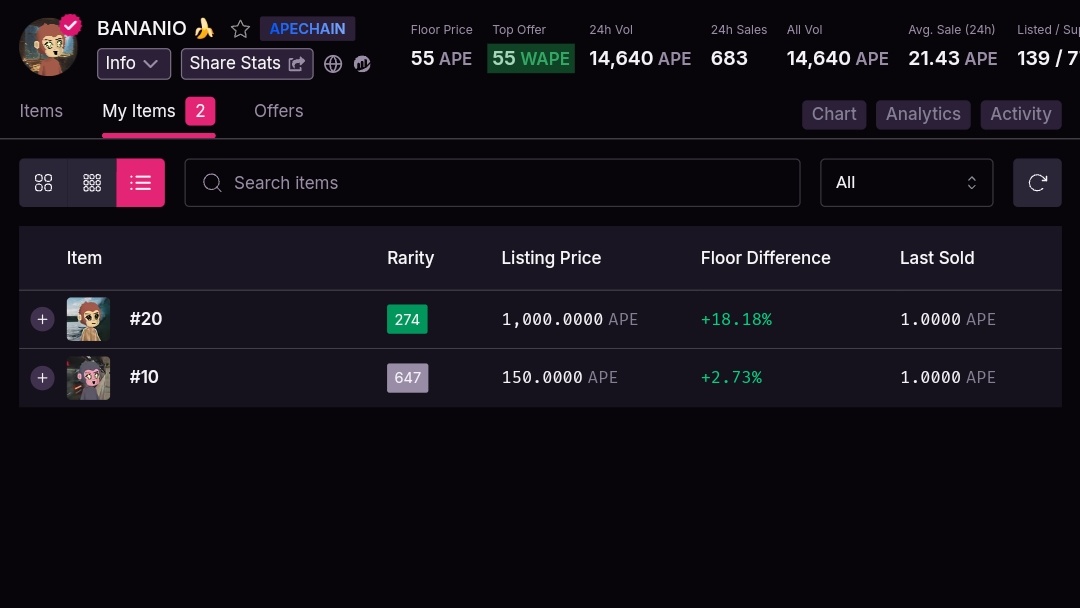The width and height of the screenshot is (1080, 608).
Task: Select the list view layout
Action: [x=141, y=182]
